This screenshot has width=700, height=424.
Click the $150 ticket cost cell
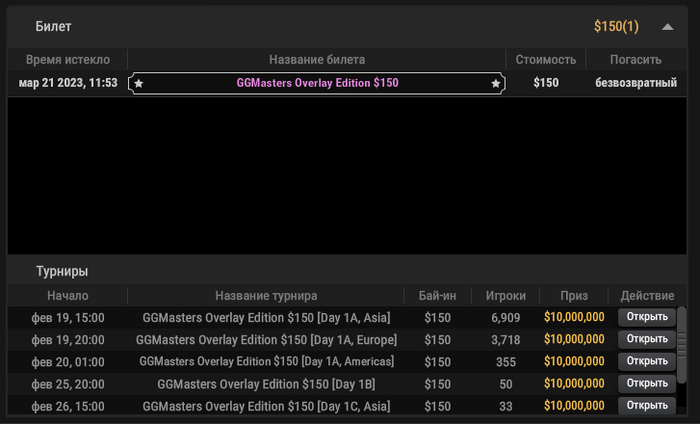546,83
